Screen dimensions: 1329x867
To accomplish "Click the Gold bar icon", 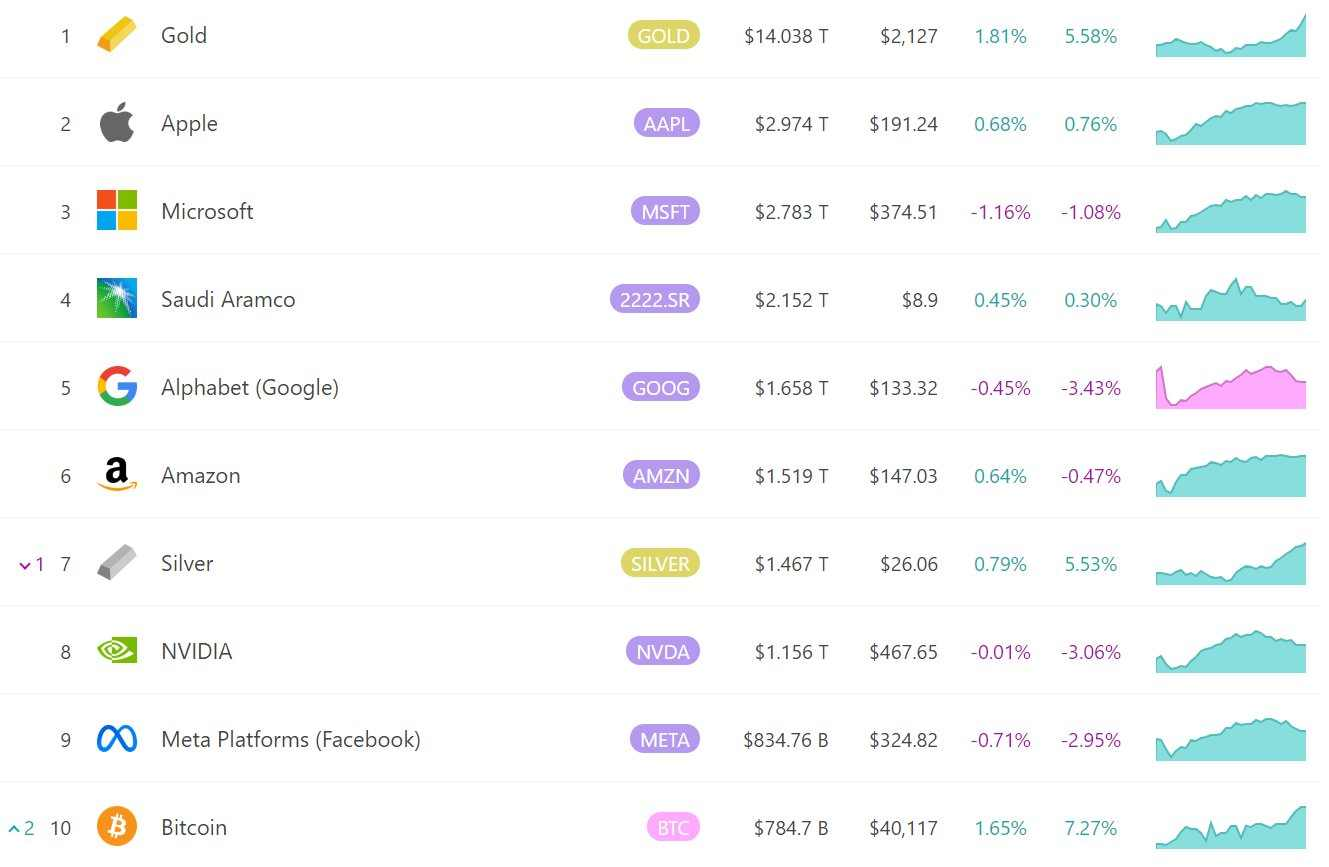I will (116, 36).
